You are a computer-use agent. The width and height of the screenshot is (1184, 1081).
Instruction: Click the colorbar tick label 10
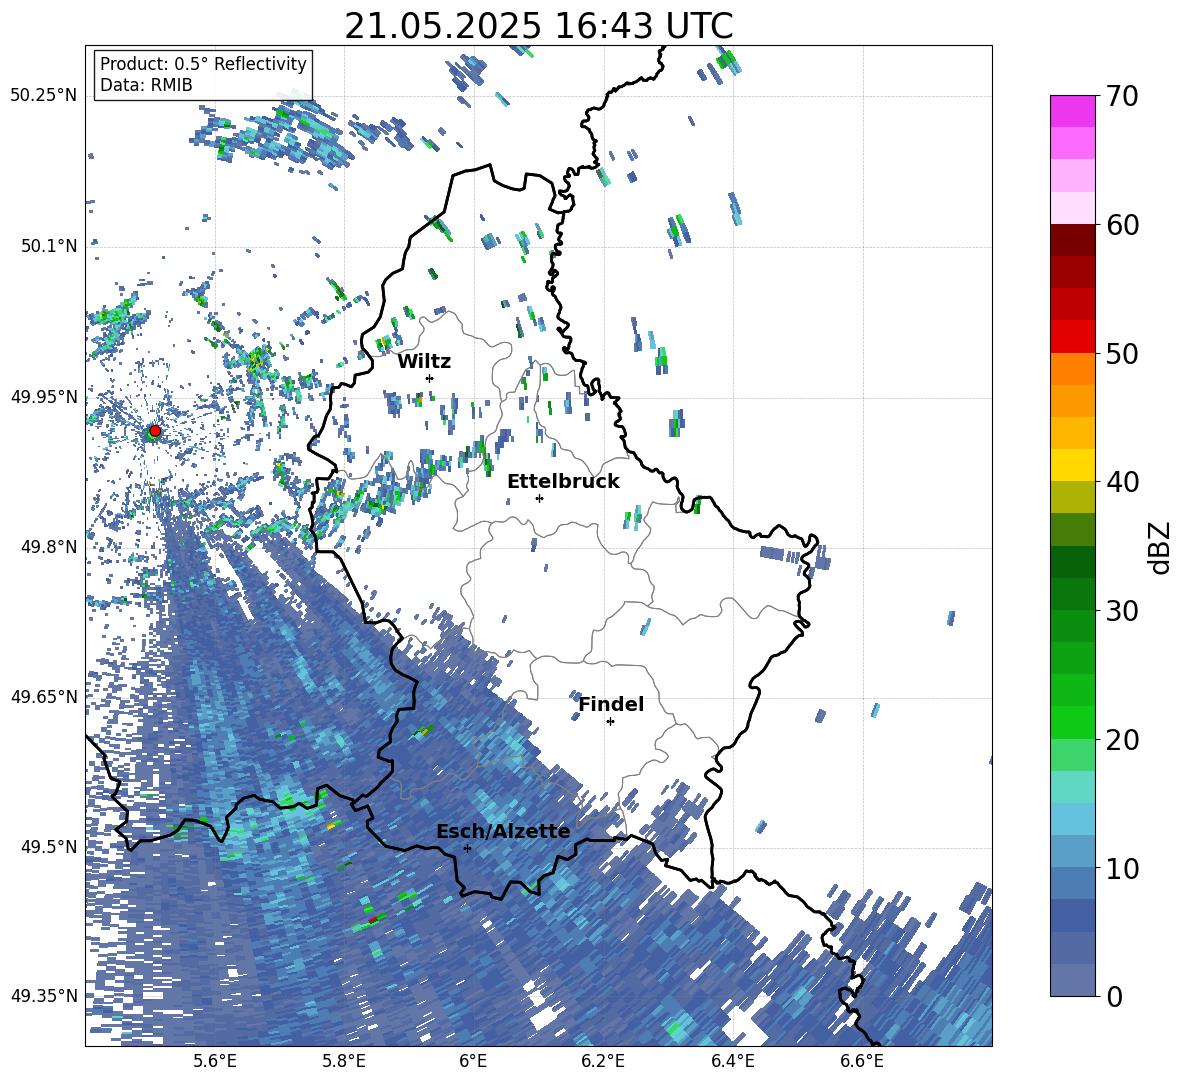[x=1122, y=868]
